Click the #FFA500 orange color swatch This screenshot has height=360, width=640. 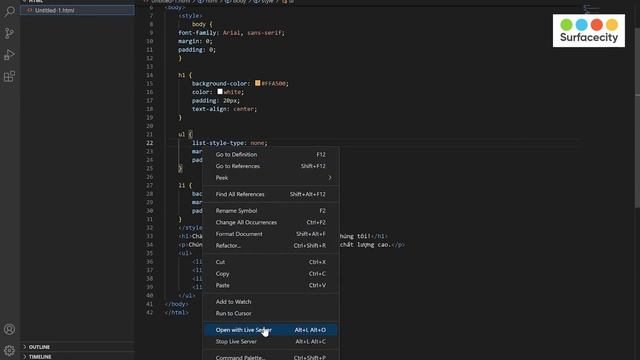[x=258, y=83]
